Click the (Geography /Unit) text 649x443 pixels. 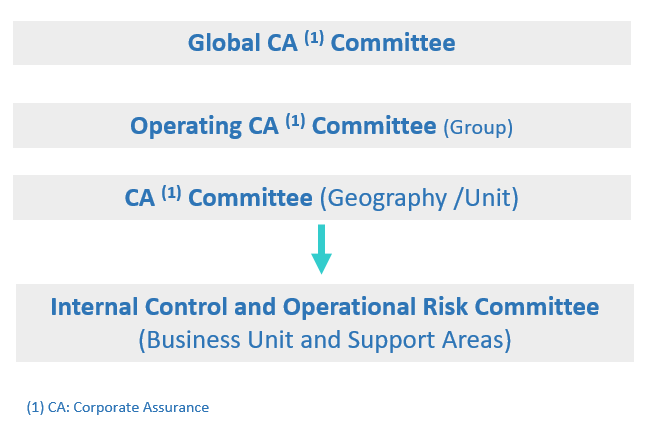(419, 198)
